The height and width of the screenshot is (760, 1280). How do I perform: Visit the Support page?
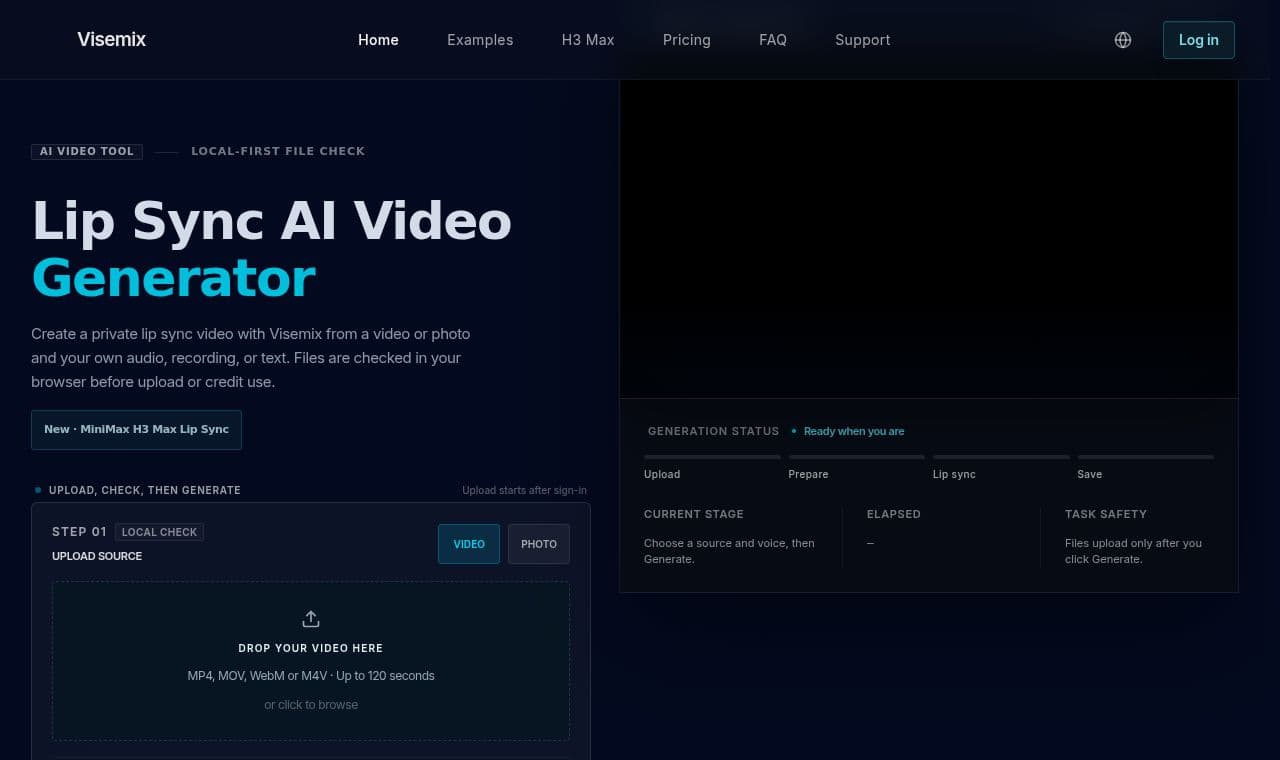pyautogui.click(x=863, y=40)
